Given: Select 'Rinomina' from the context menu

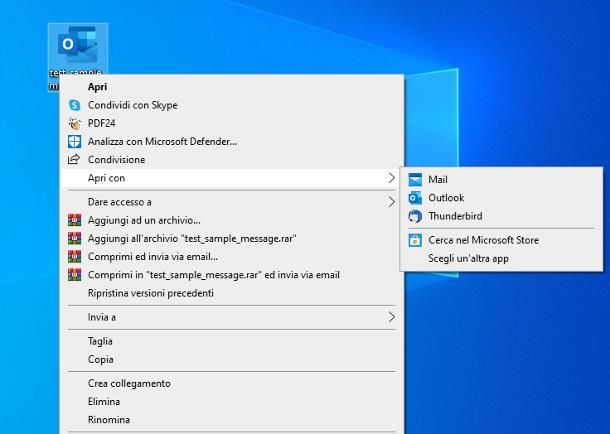Looking at the screenshot, I should pyautogui.click(x=108, y=419).
